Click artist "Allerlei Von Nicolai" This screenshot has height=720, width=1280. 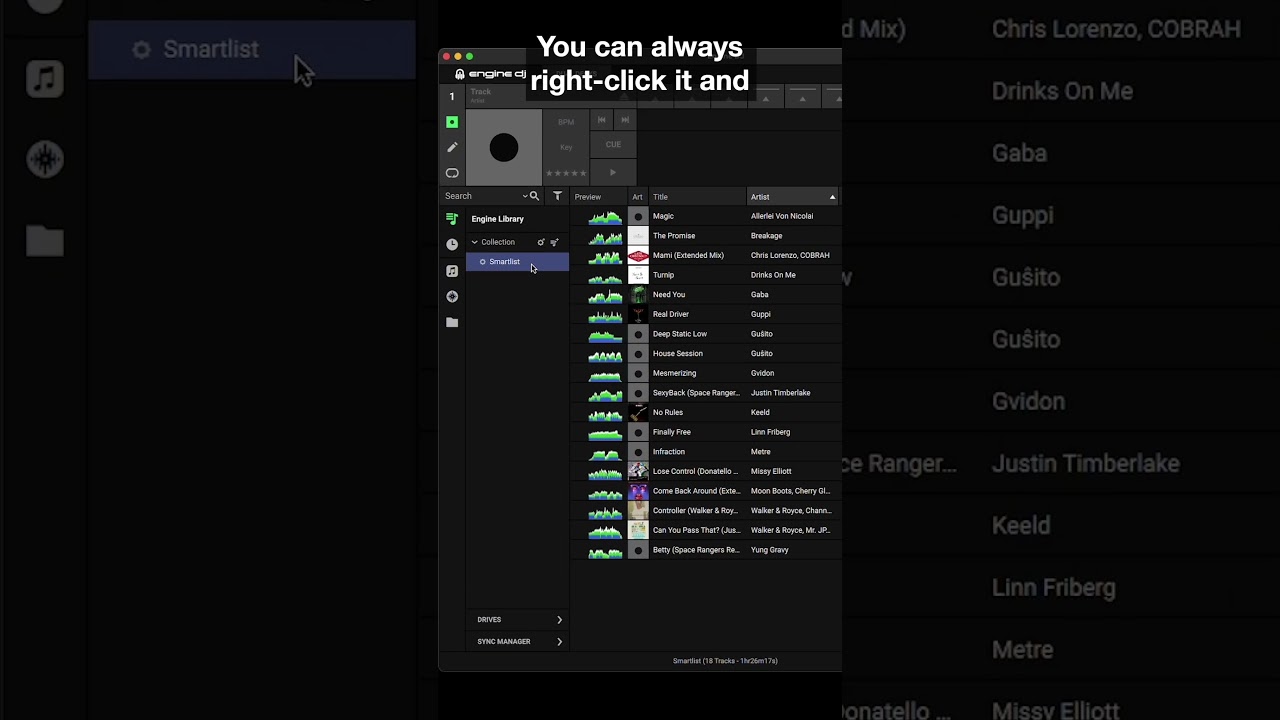(782, 216)
